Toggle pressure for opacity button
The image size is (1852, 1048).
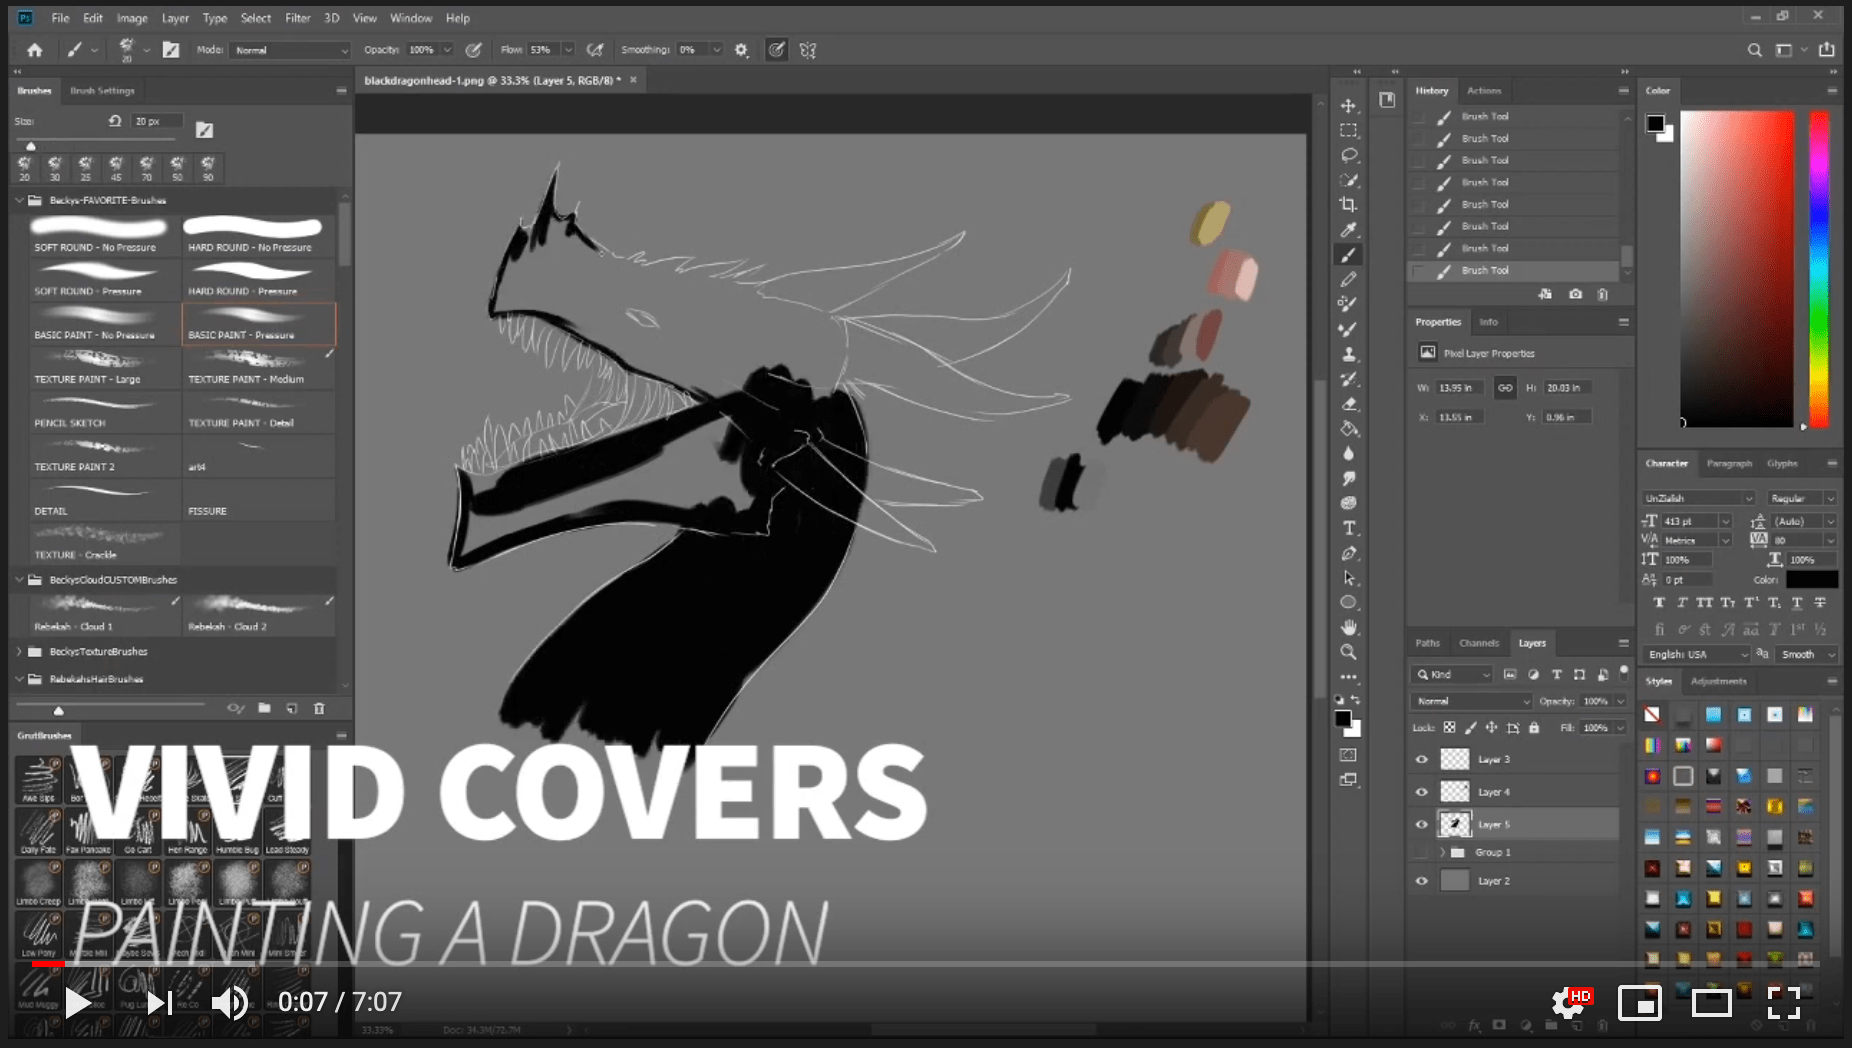474,50
